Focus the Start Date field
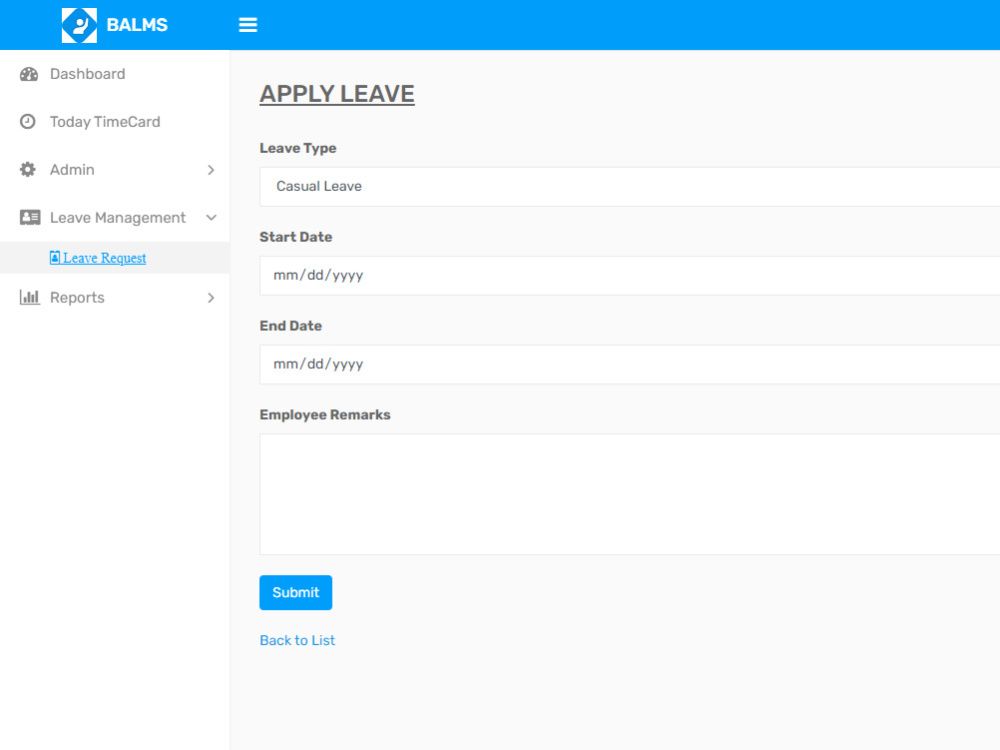1000x750 pixels. tap(629, 276)
